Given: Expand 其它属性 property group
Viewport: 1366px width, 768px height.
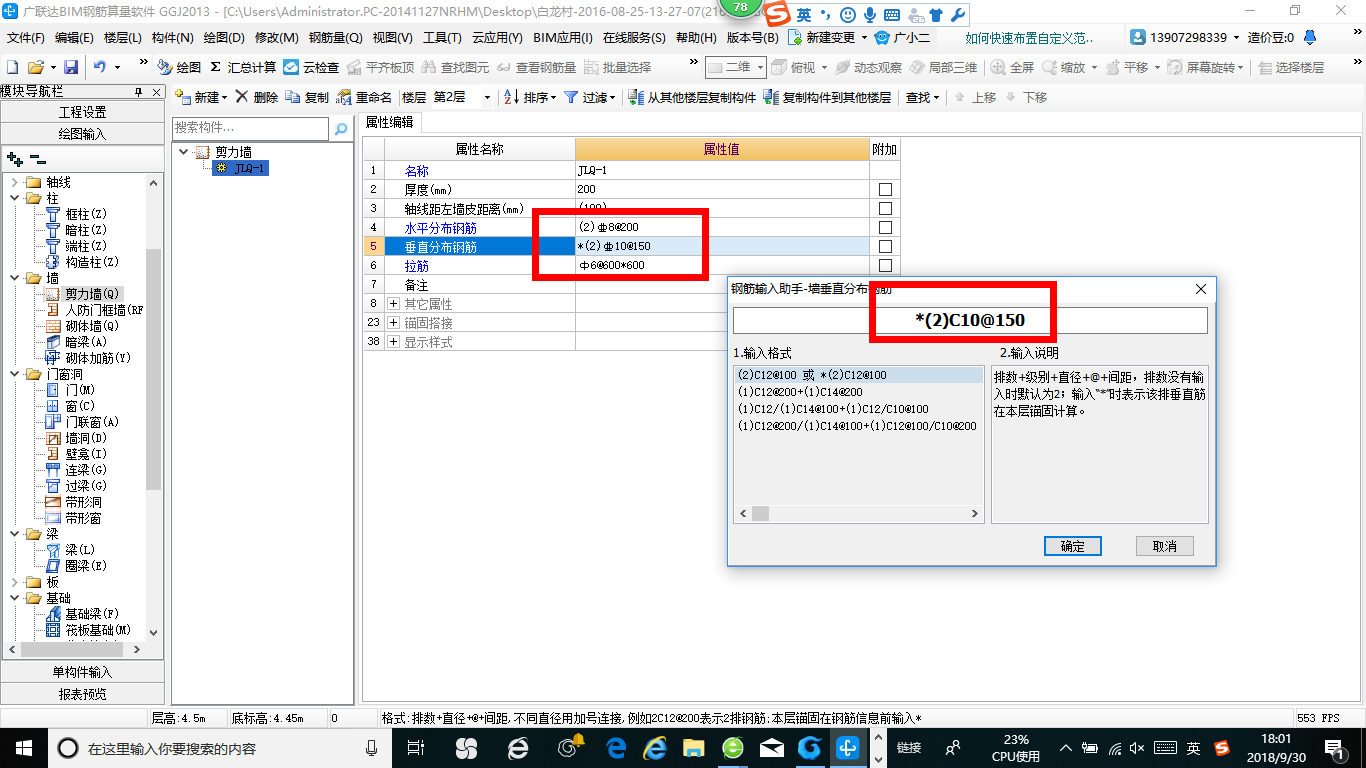Looking at the screenshot, I should click(393, 304).
